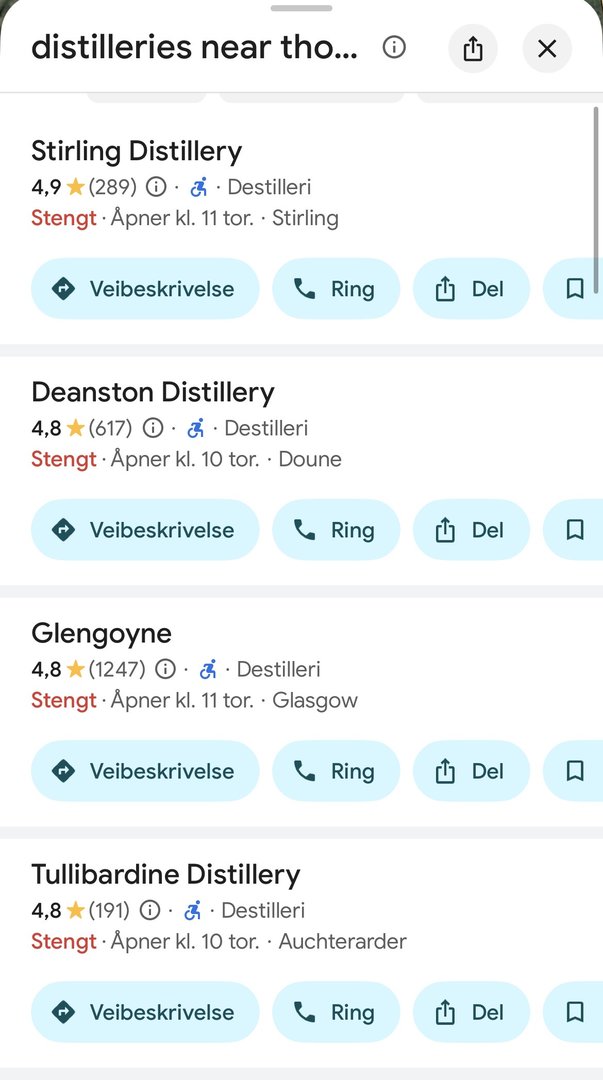Open the Tullibardine Distillery listing title
The height and width of the screenshot is (1080, 603).
(166, 874)
